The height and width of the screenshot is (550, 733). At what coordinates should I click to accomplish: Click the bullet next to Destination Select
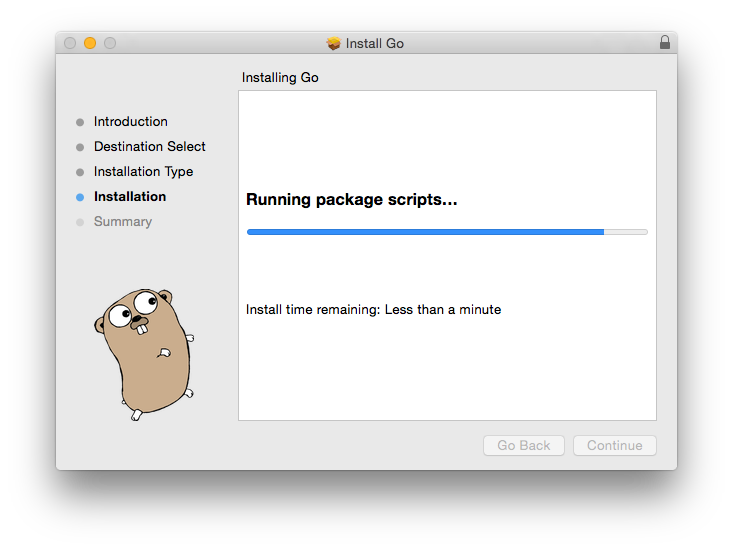pos(80,147)
